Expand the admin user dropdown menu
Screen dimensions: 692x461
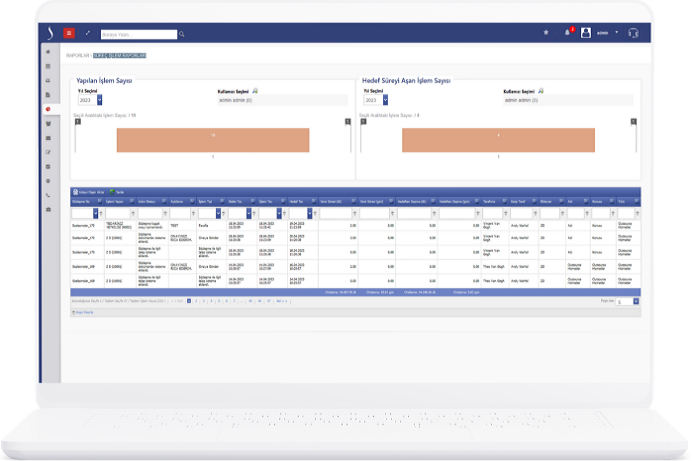(x=616, y=33)
